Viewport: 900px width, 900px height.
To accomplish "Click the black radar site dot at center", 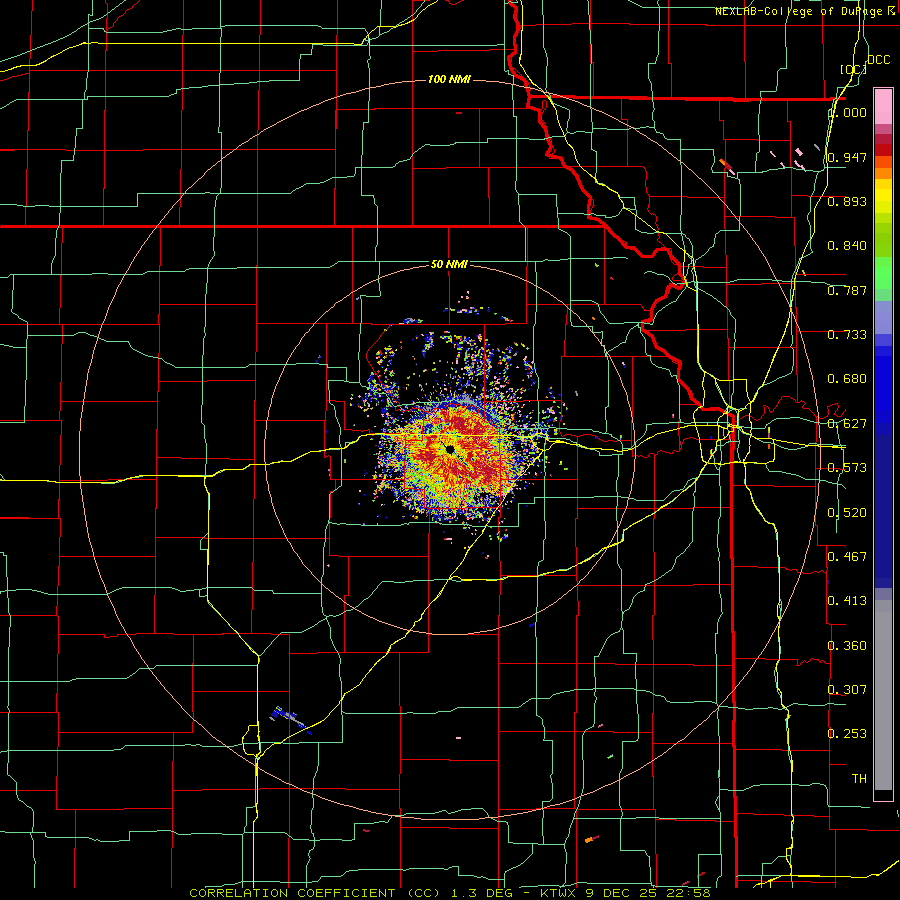I will coord(450,449).
